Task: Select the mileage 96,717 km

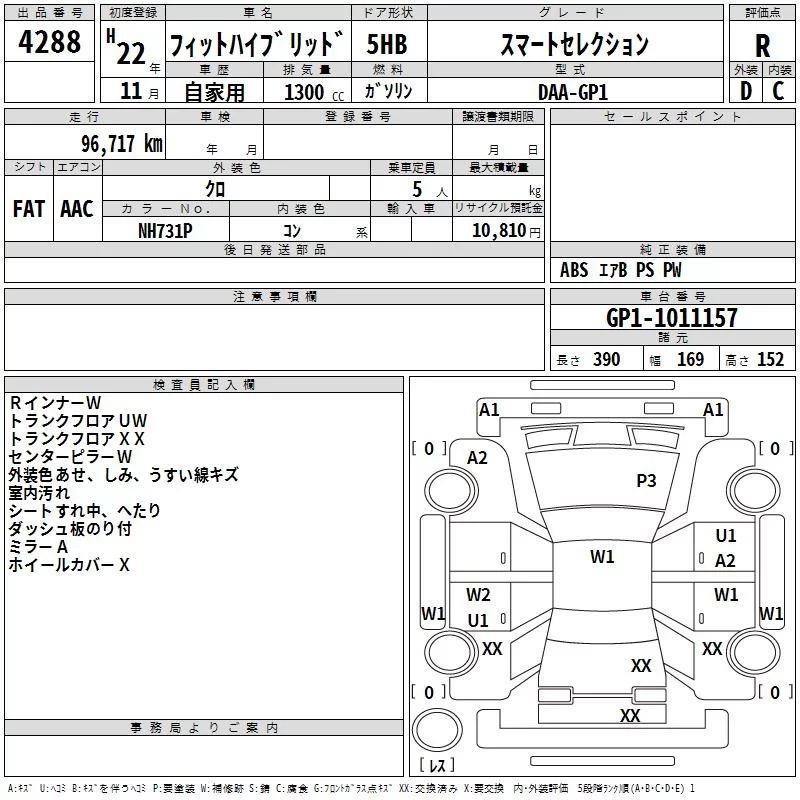Action: 122,144
